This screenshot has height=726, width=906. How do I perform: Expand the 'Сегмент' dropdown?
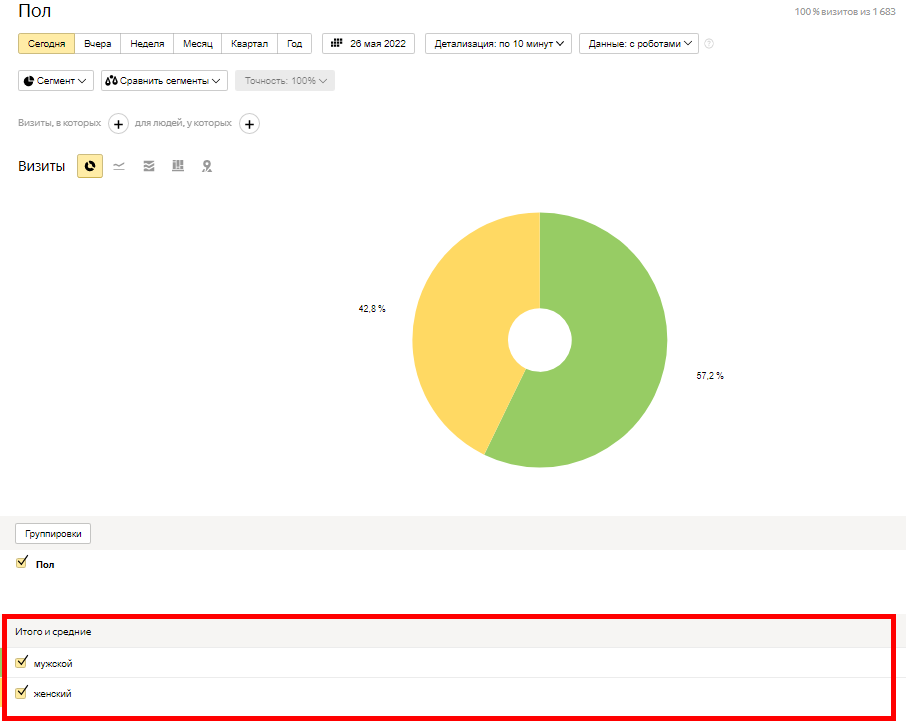[56, 80]
